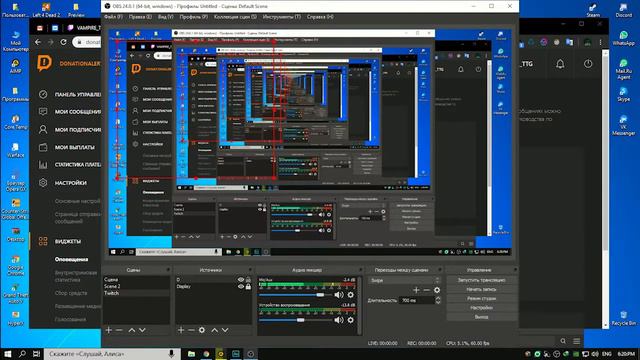Click transition duration input field
Screen dimensions: 640x360
pyautogui.click(x=417, y=300)
